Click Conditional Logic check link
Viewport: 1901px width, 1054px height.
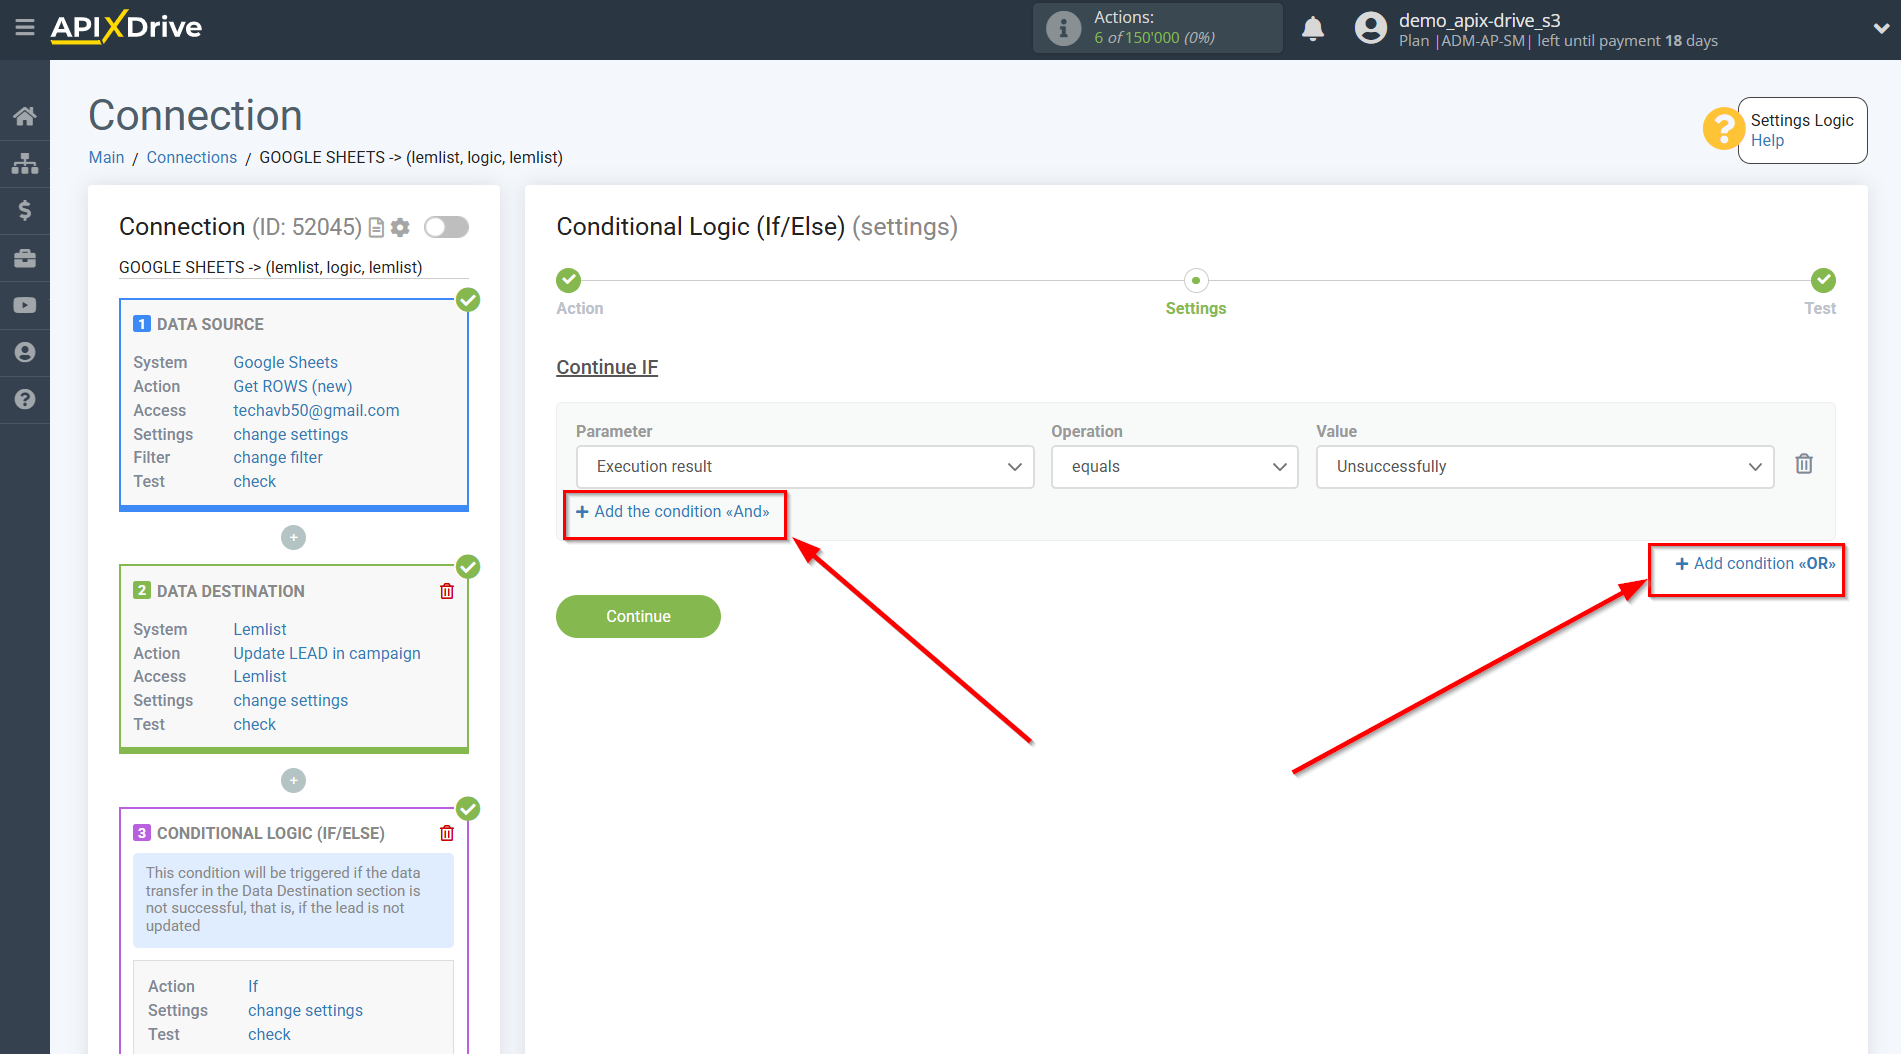(269, 1034)
